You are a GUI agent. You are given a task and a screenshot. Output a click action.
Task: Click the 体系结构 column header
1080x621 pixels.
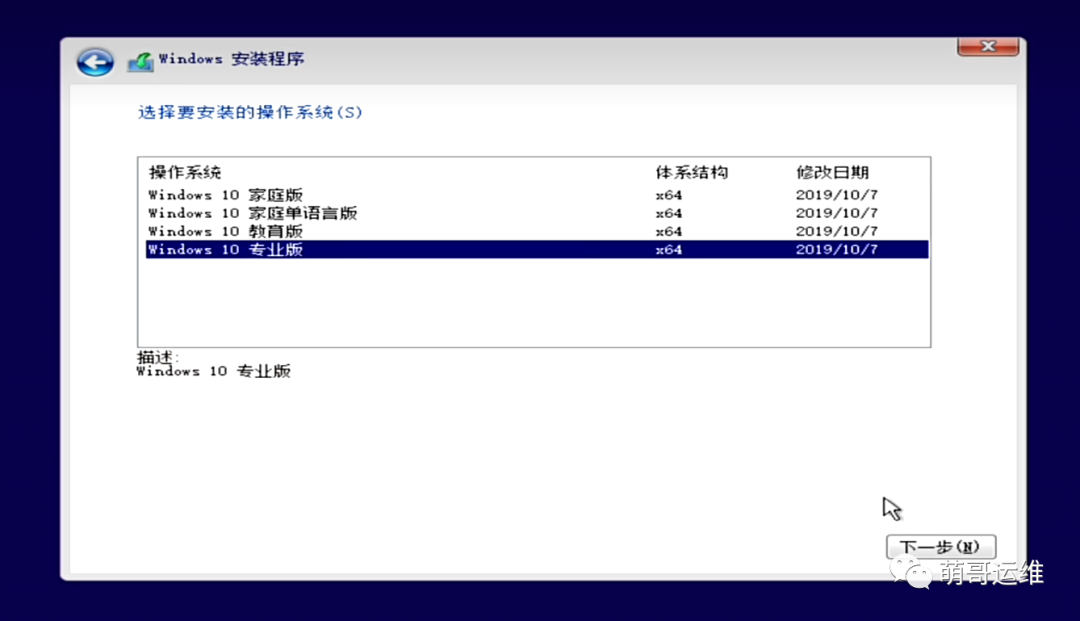[692, 172]
